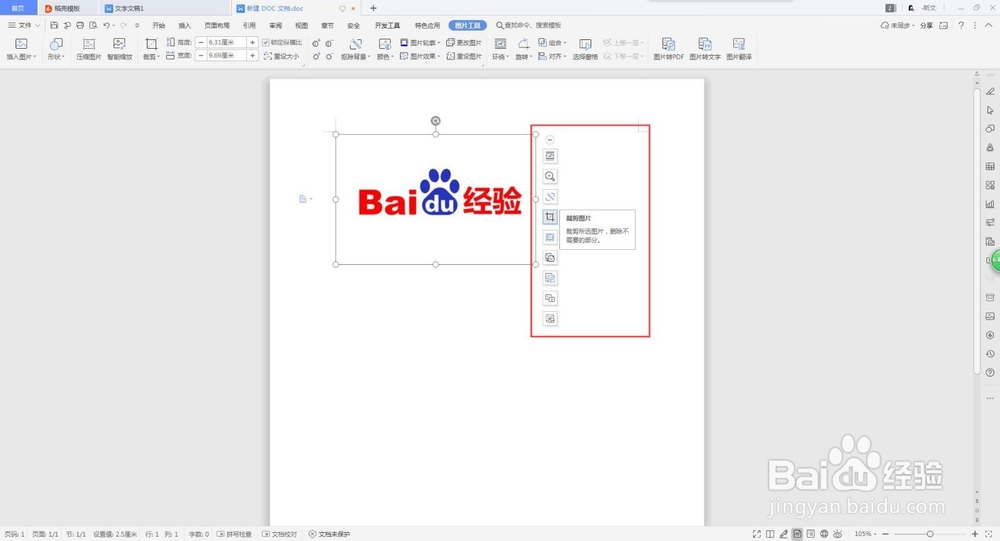Click the print icon in quick toolbar
The height and width of the screenshot is (541, 1000).
pos(80,26)
